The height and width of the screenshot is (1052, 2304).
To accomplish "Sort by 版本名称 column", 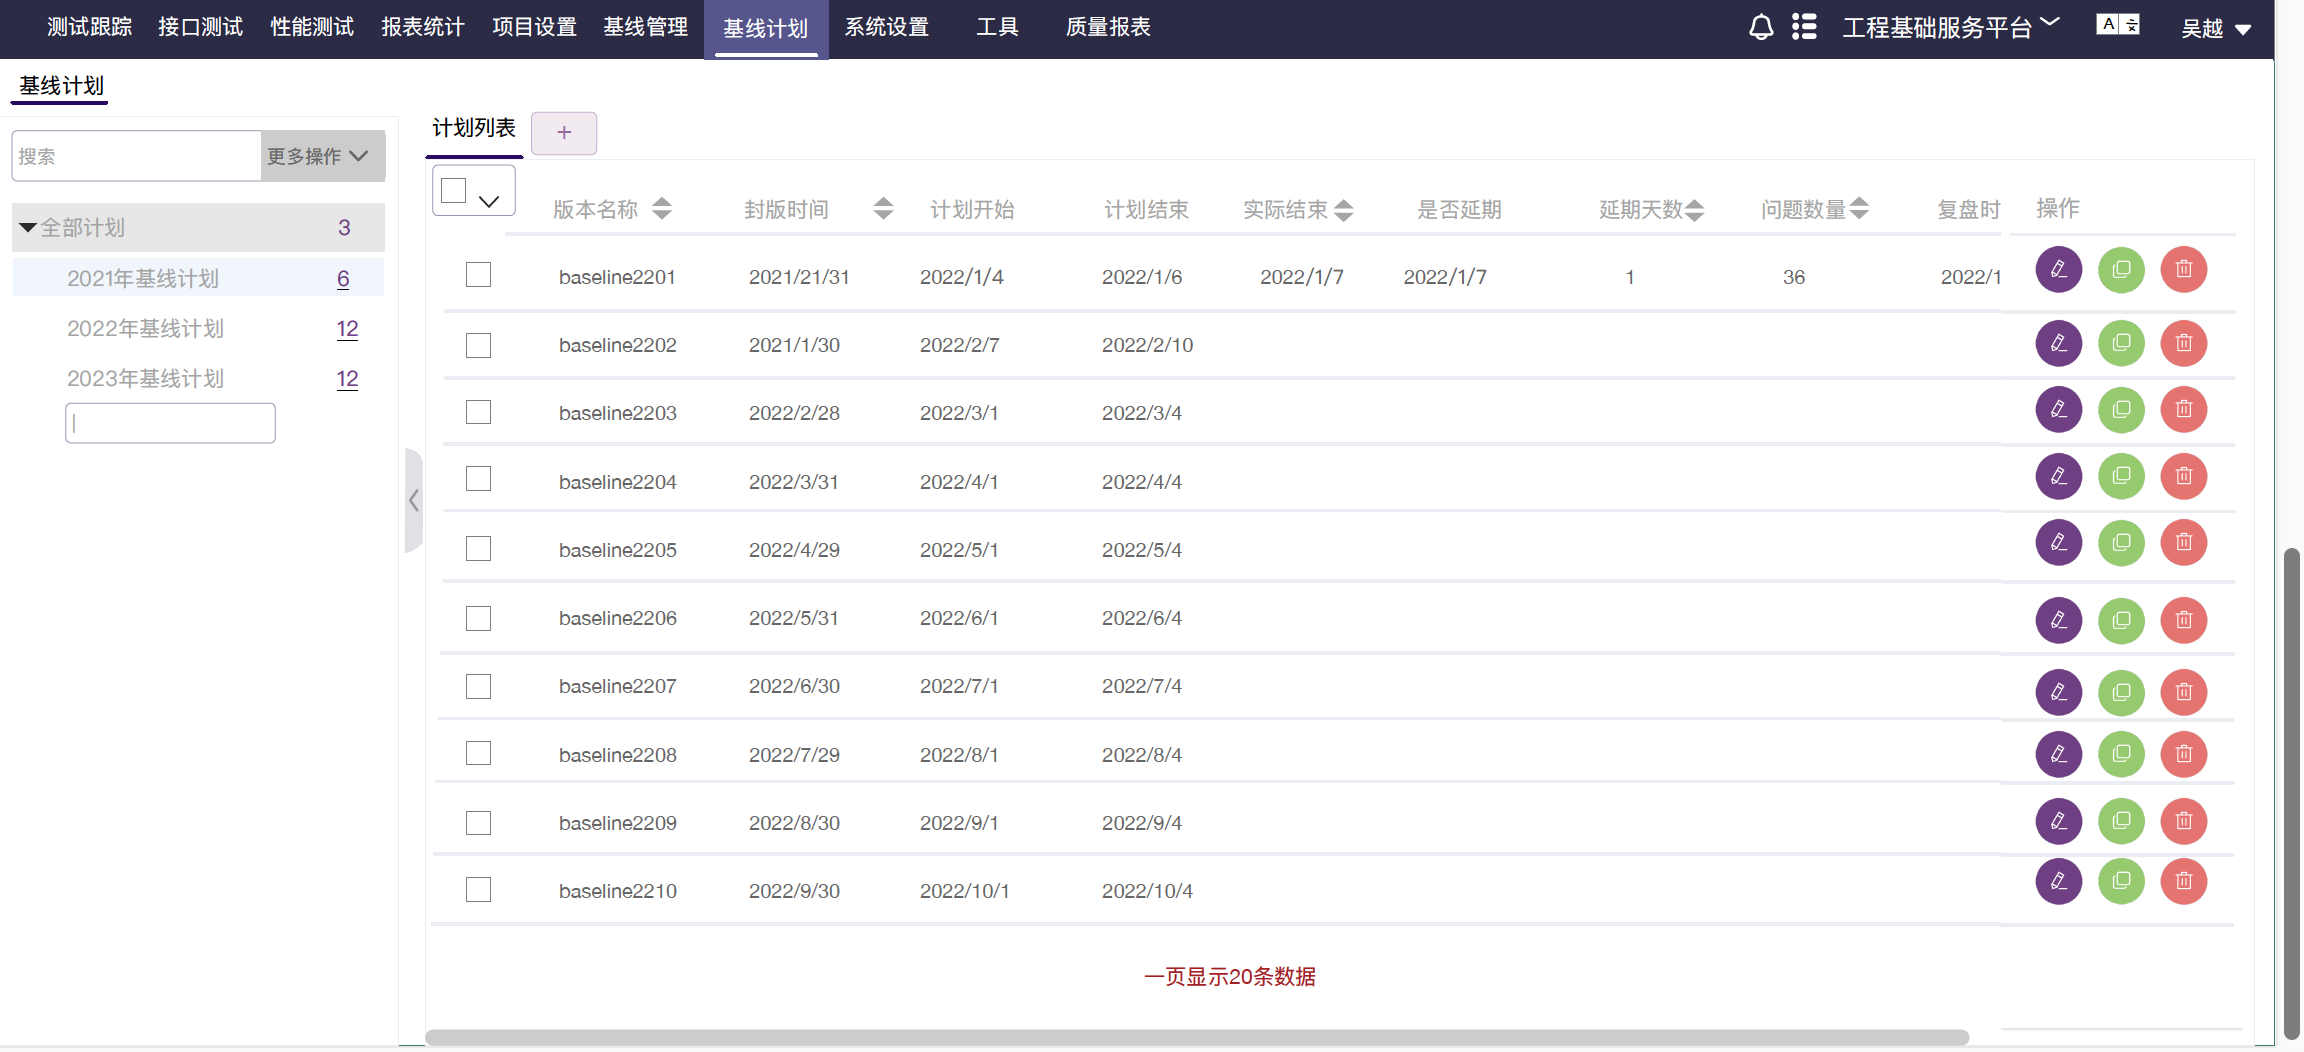I will [661, 209].
